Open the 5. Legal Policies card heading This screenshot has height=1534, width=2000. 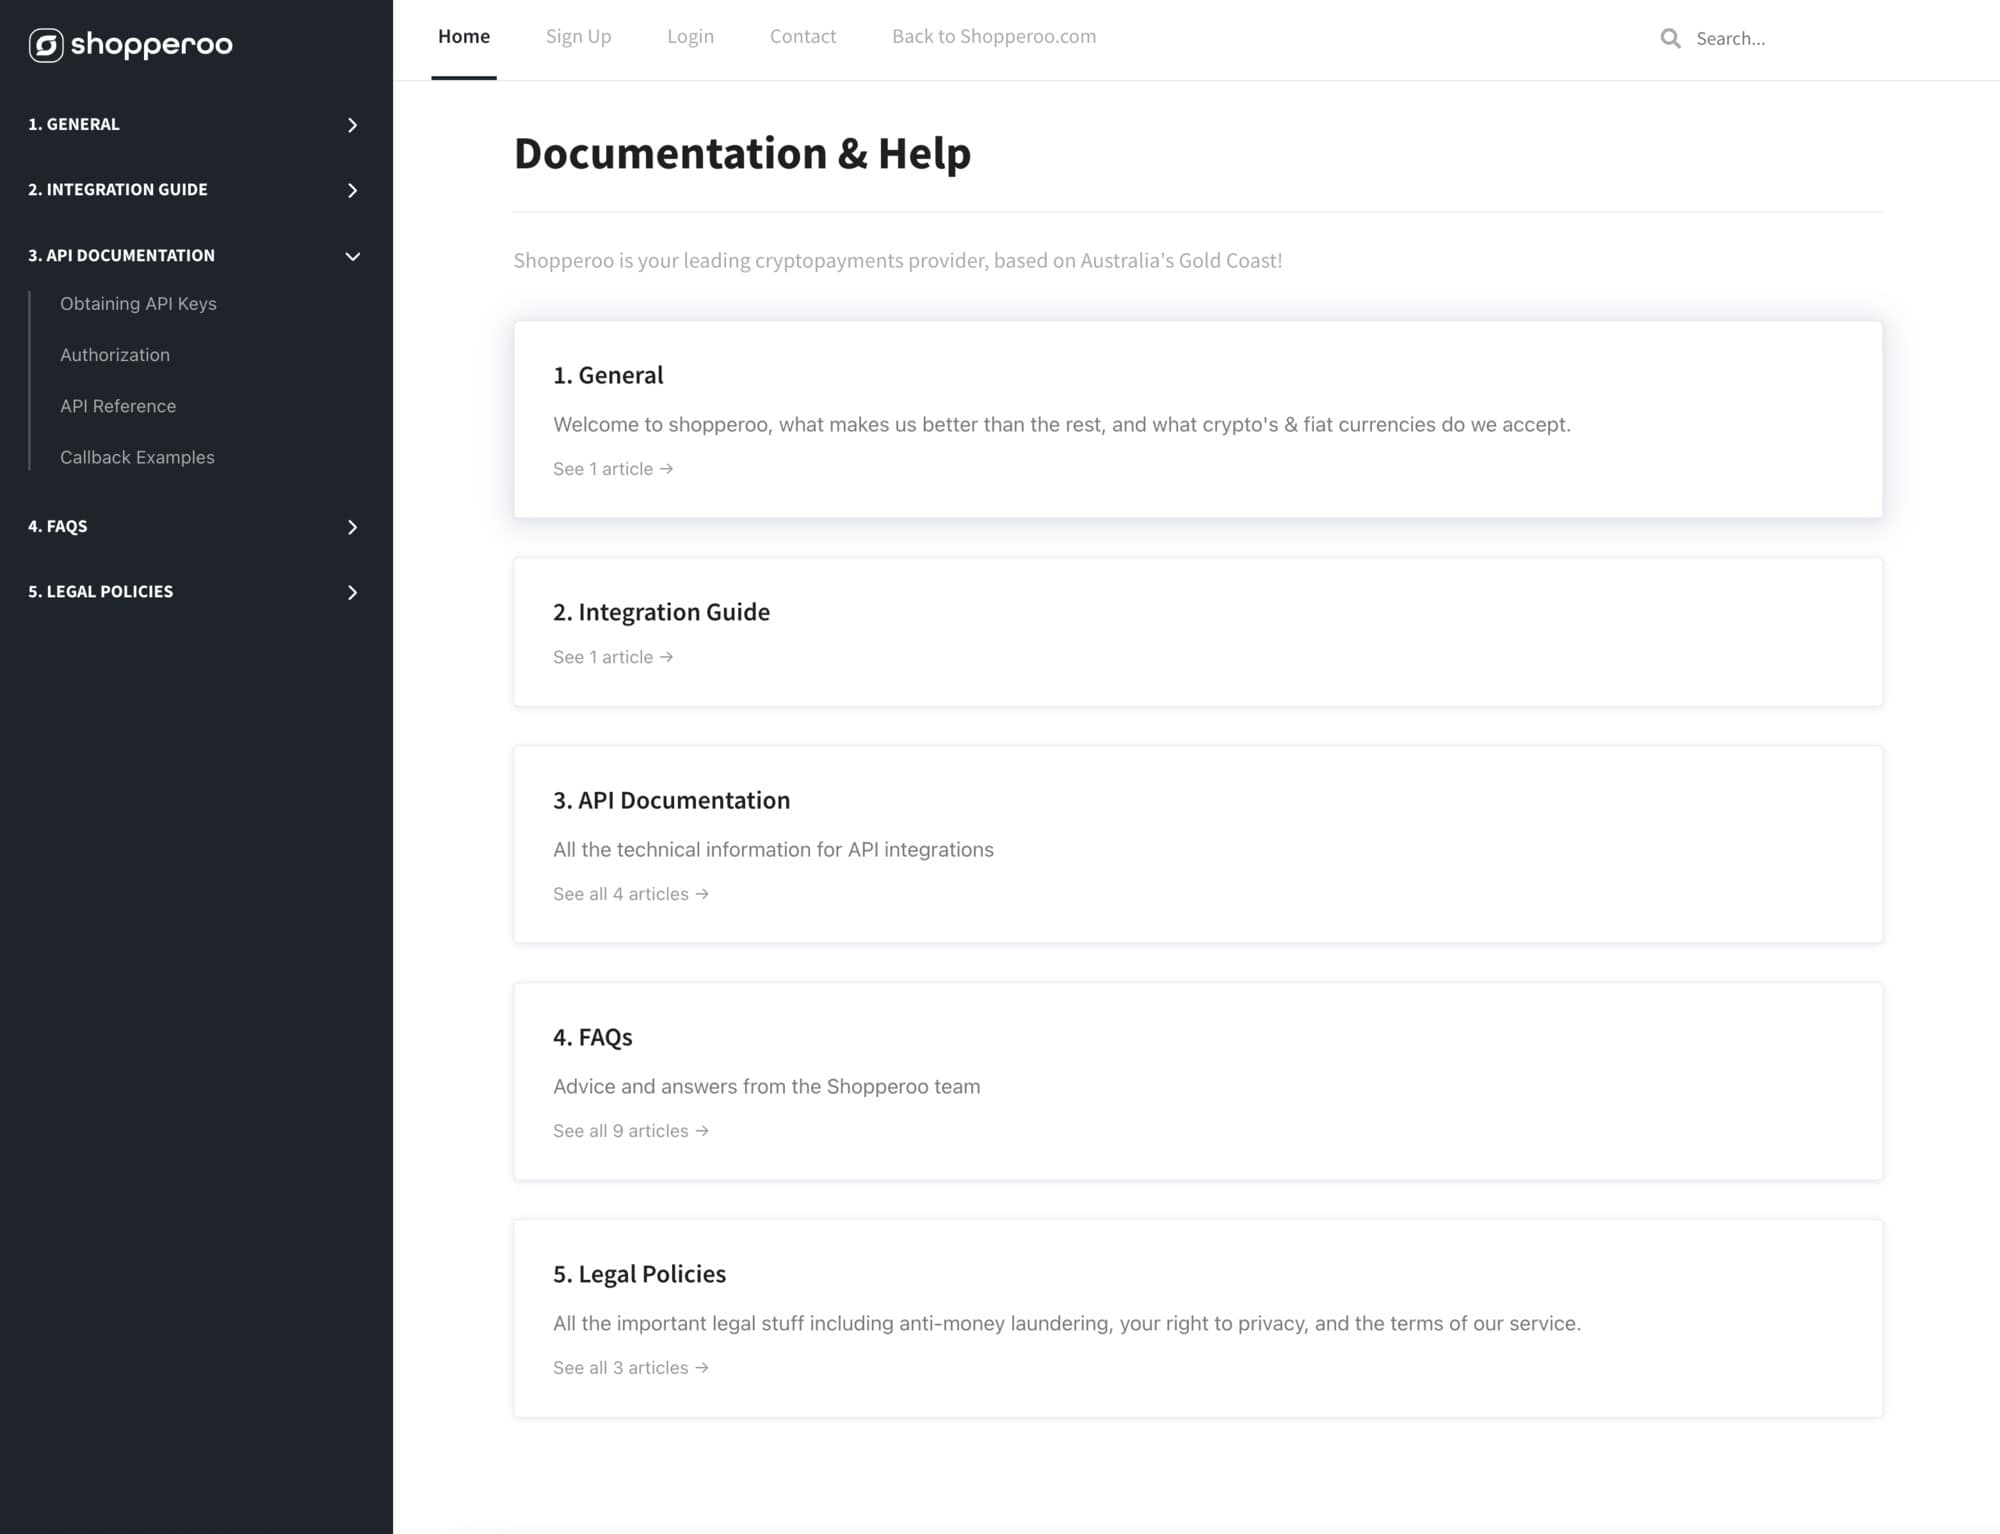[x=639, y=1274]
